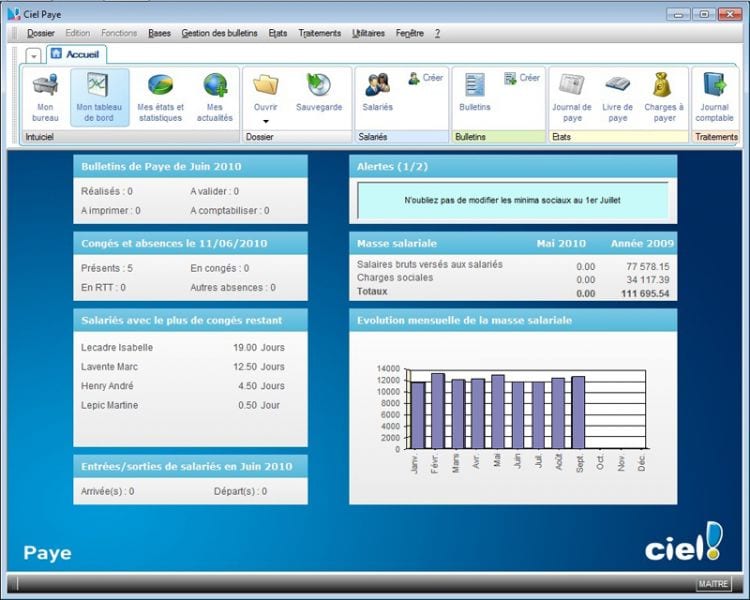Click Créer button next to Bulletins

coord(522,78)
